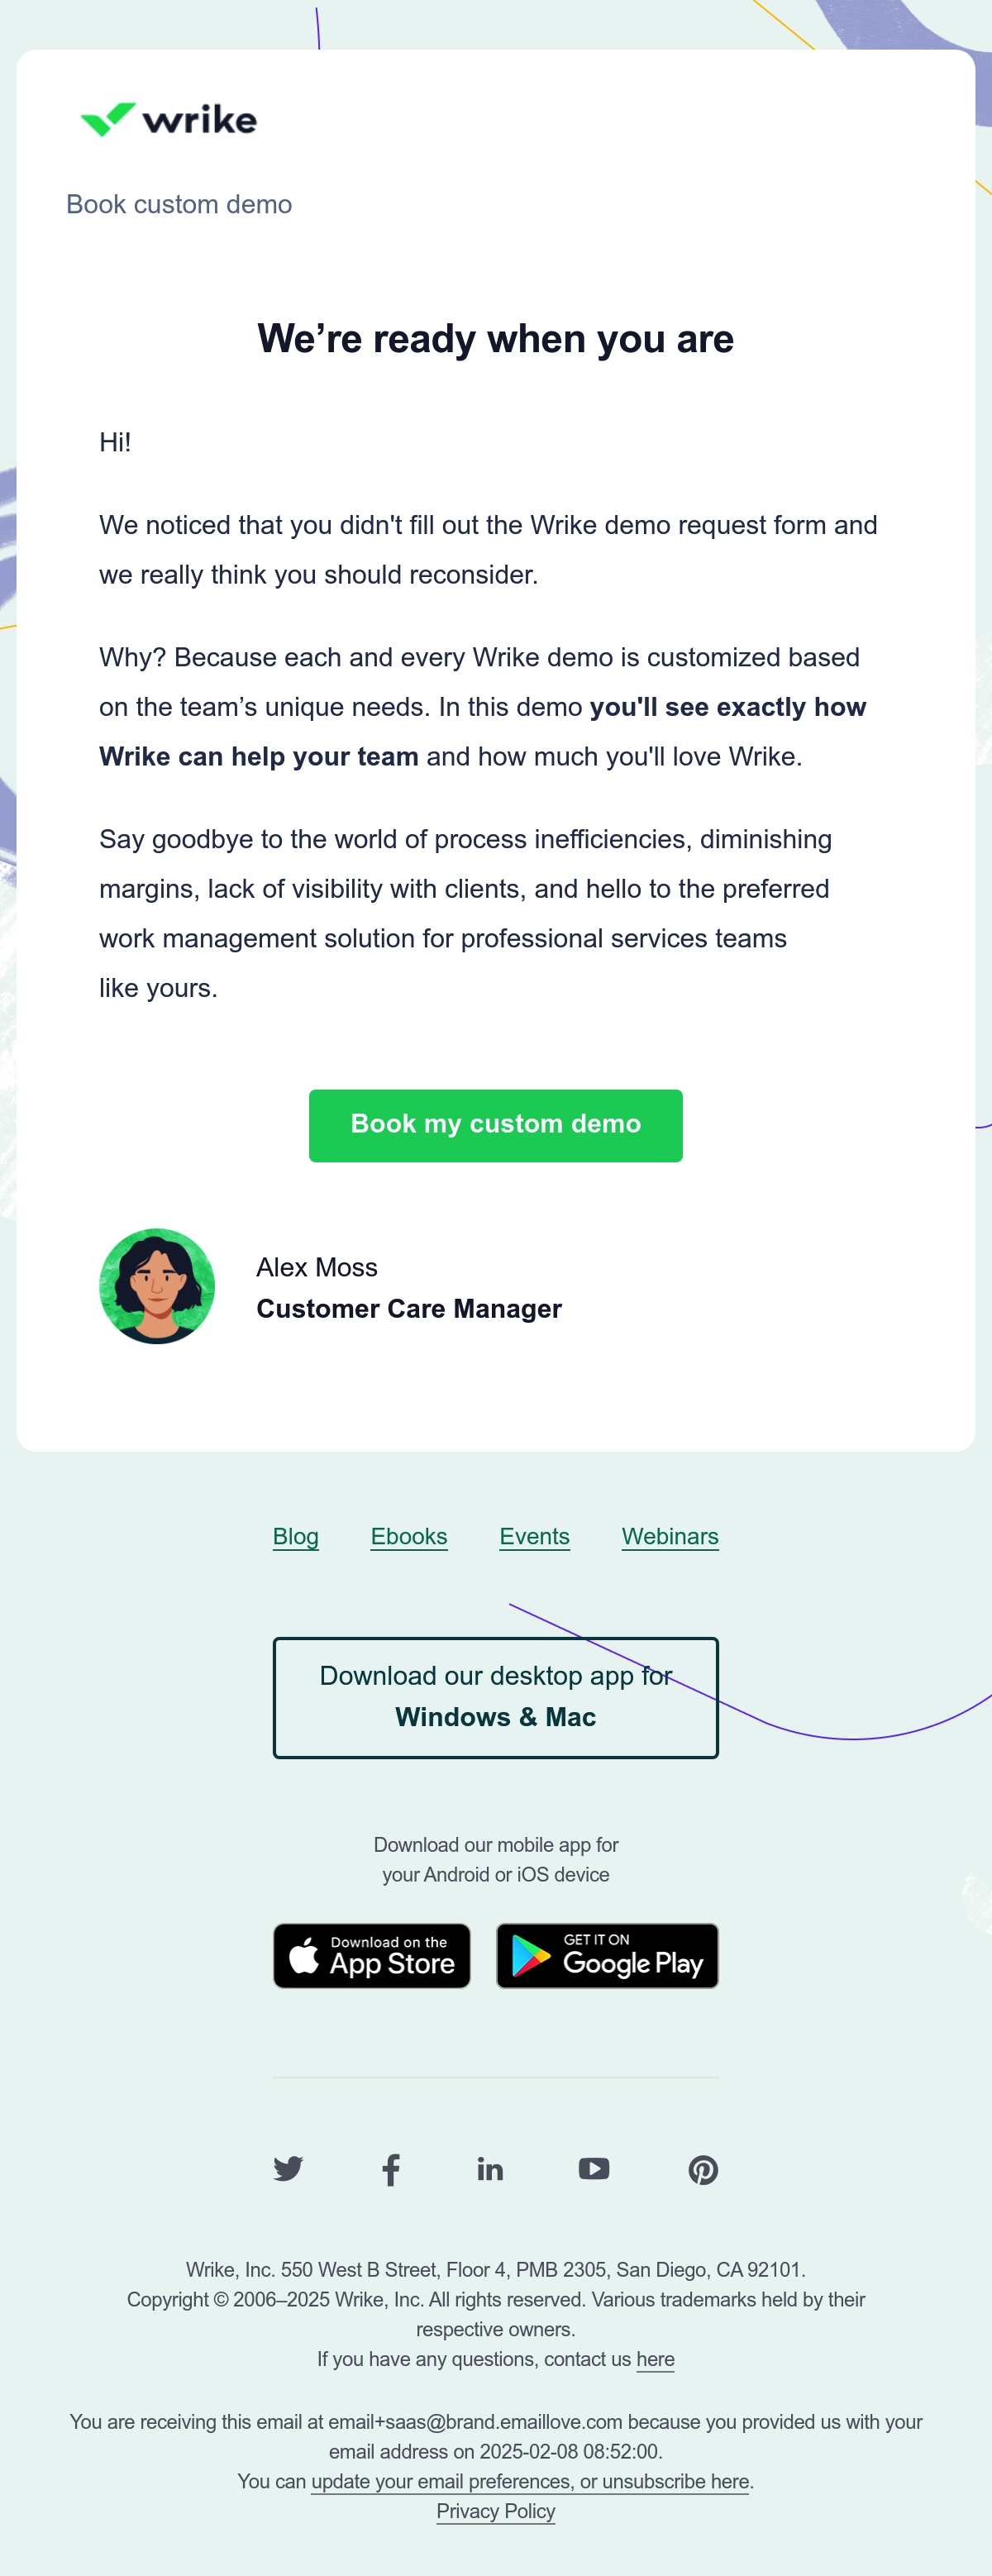This screenshot has width=992, height=2576.
Task: Tap the Get it on Google Play badge
Action: point(607,1955)
